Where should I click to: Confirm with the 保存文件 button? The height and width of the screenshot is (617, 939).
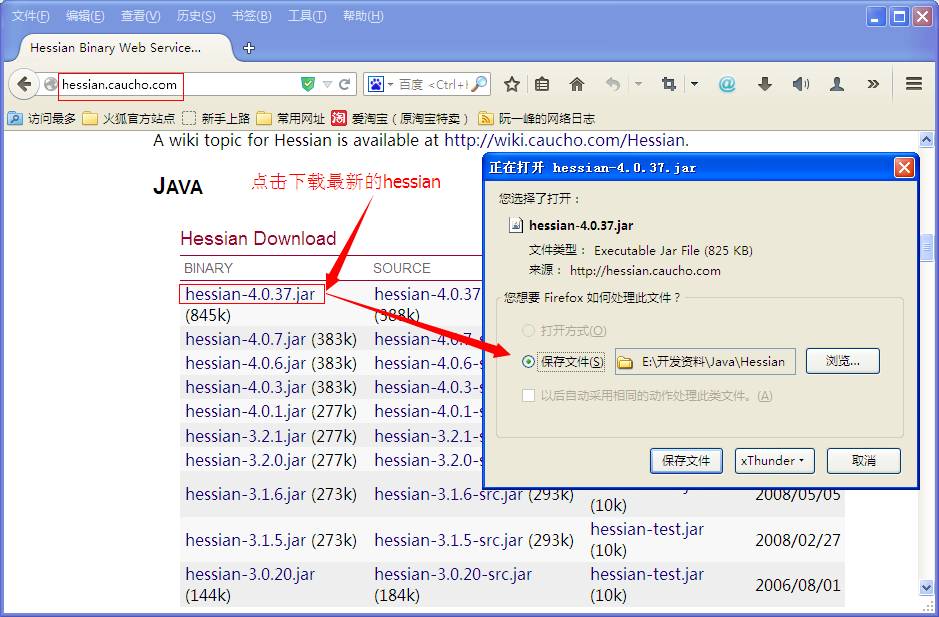pyautogui.click(x=686, y=461)
